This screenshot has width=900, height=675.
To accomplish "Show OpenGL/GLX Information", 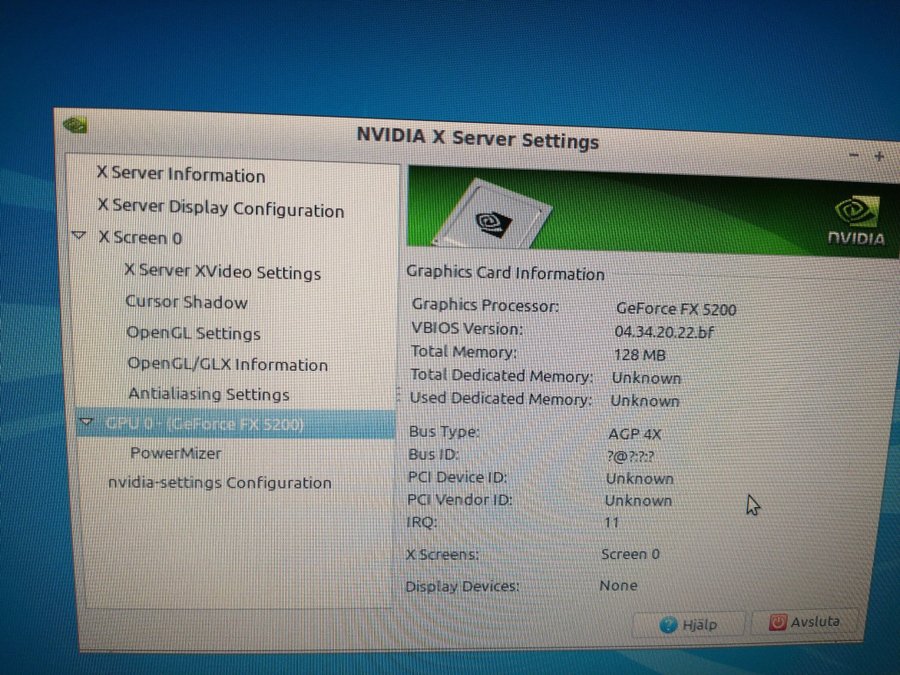I will (x=227, y=364).
